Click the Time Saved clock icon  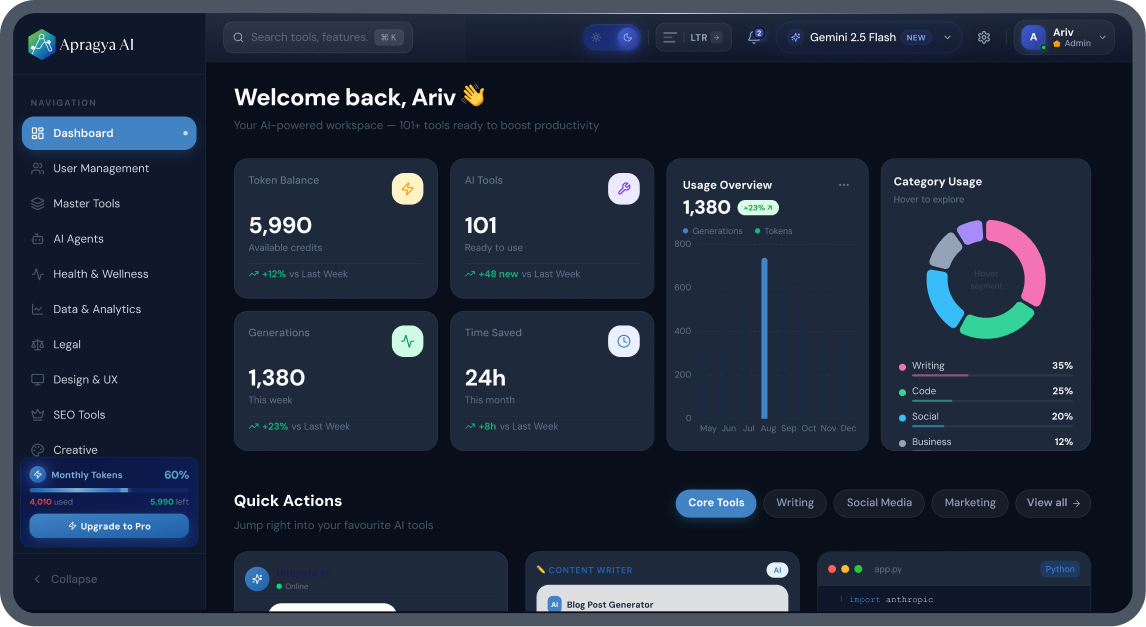[x=623, y=341]
